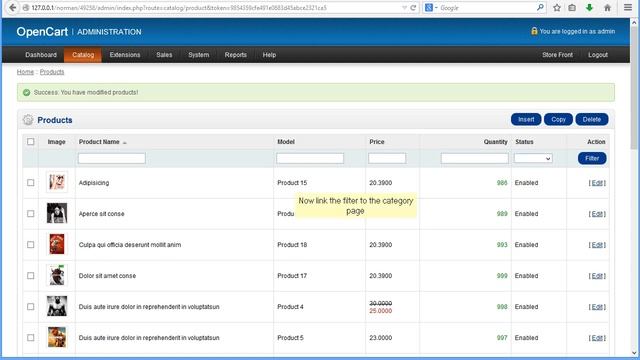Focus the Product Name filter field
Image resolution: width=640 pixels, height=360 pixels.
(x=112, y=158)
